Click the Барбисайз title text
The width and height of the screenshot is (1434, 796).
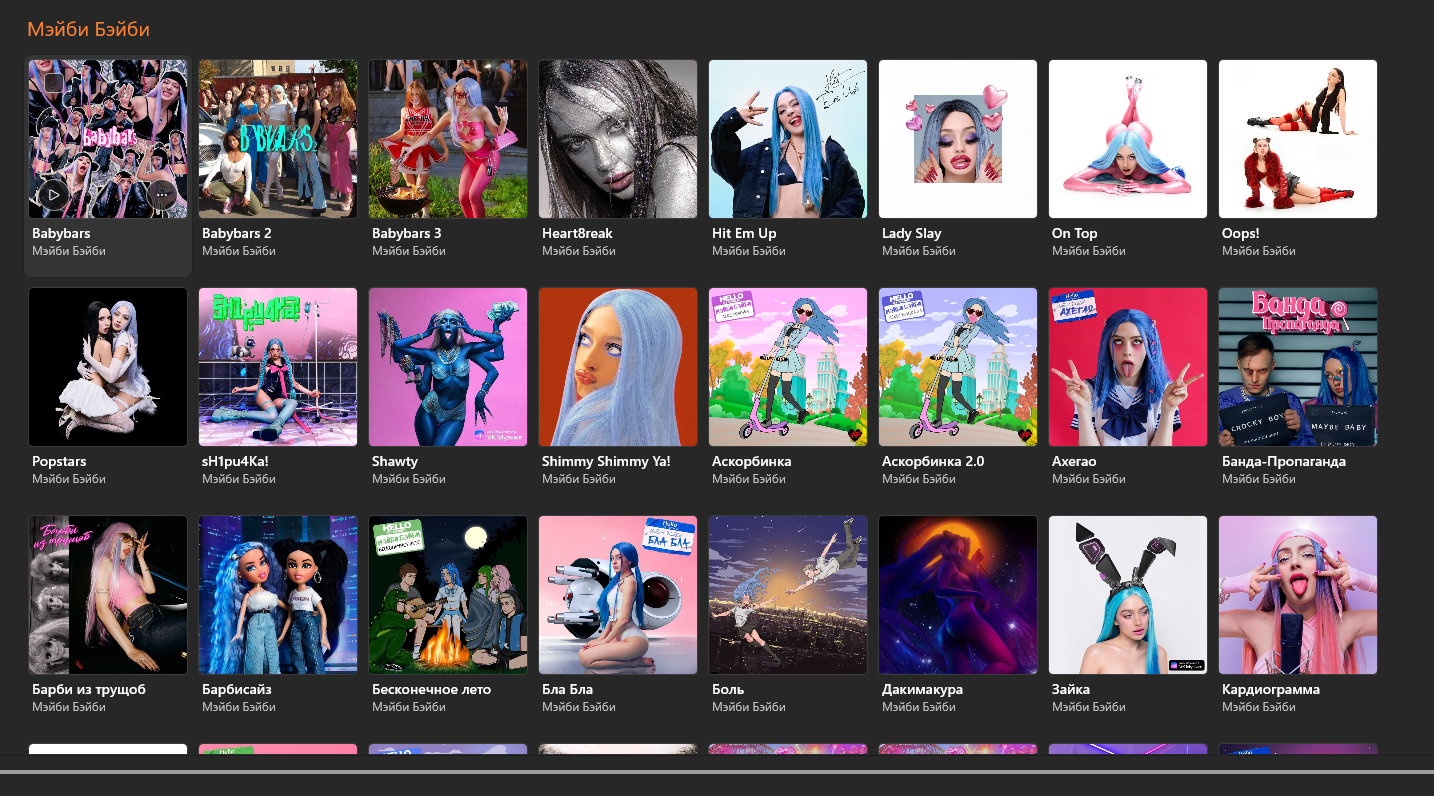tap(237, 689)
